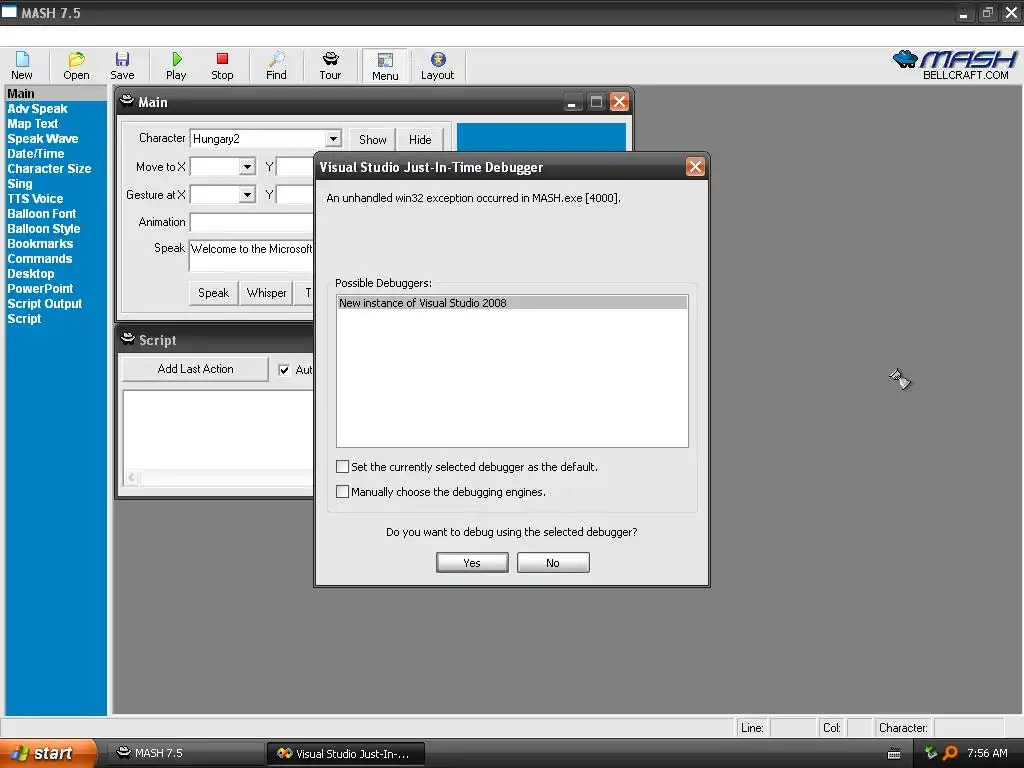The height and width of the screenshot is (768, 1024).
Task: Click the Show character button
Action: 372,140
